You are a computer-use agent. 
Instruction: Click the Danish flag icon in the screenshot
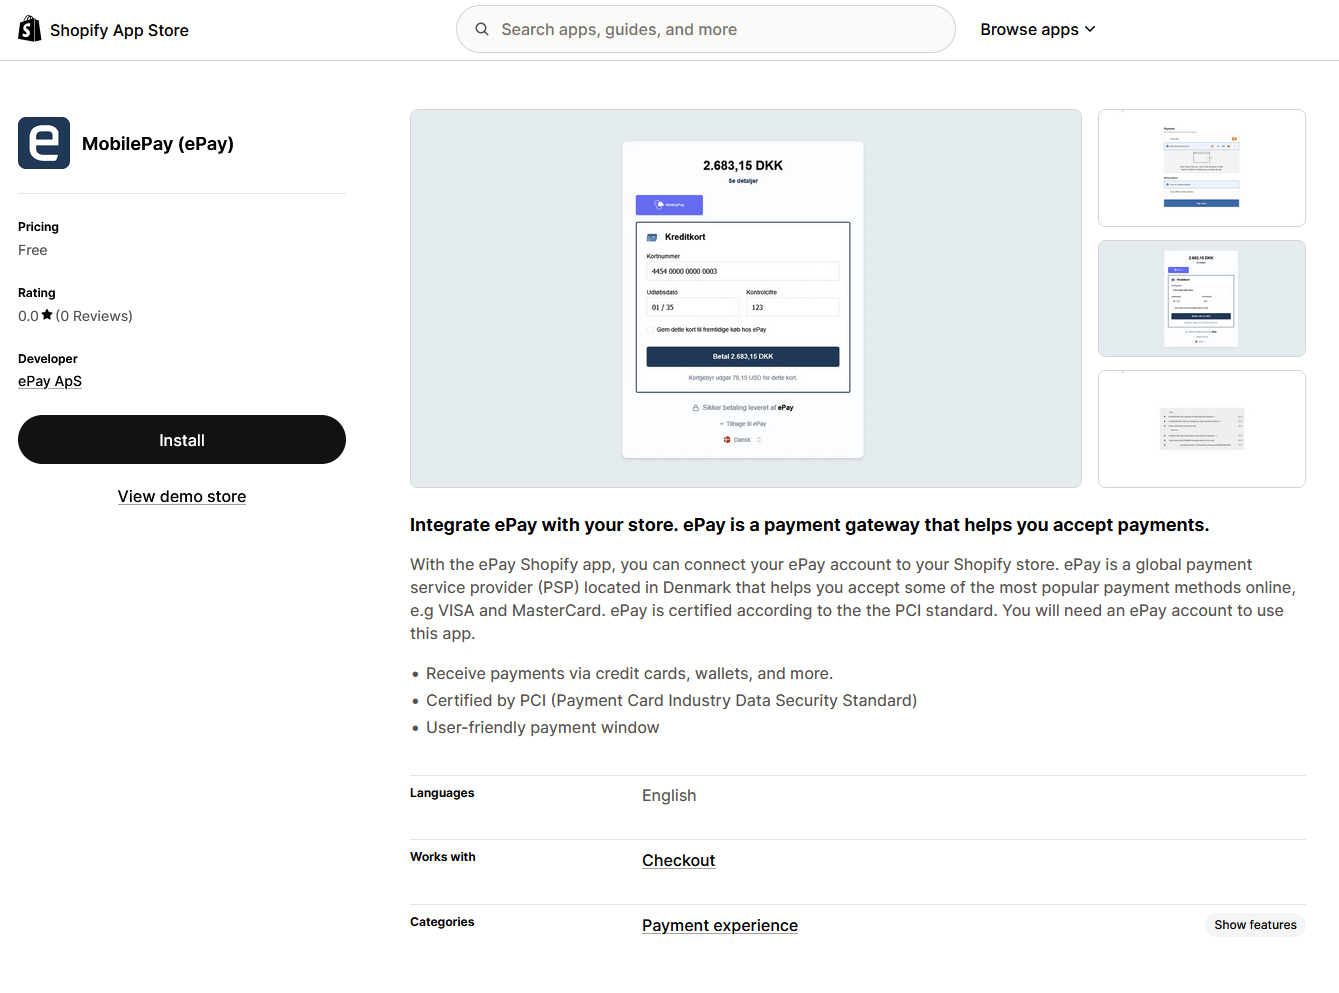point(728,439)
